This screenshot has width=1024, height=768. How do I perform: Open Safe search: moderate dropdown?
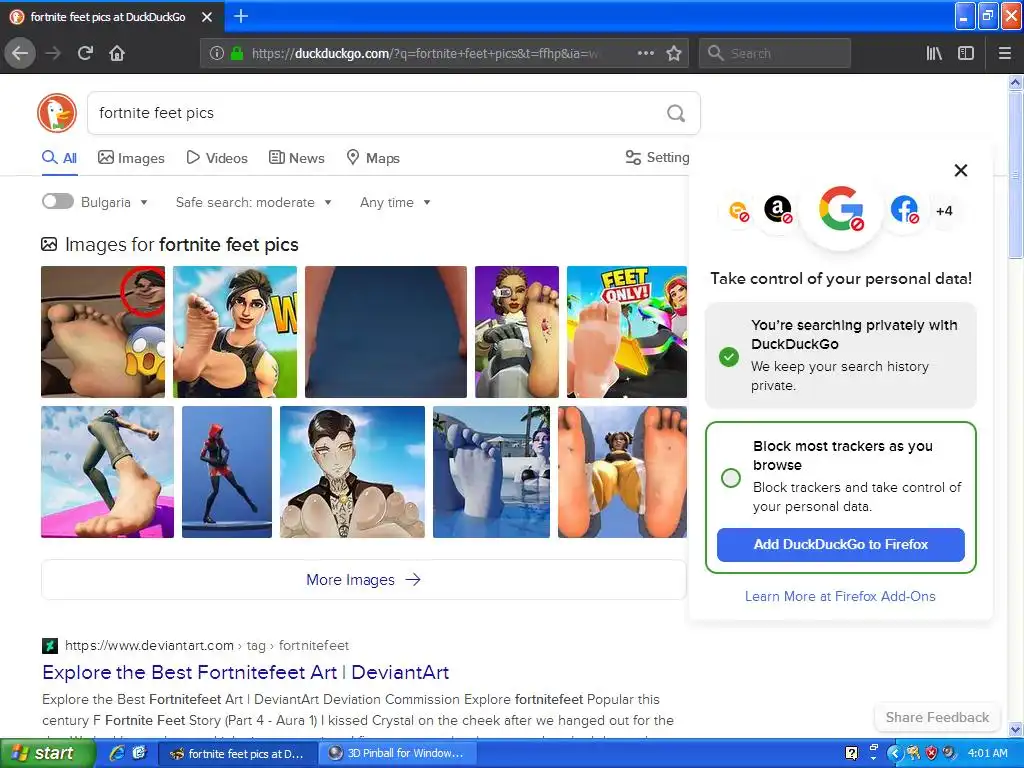pyautogui.click(x=253, y=202)
